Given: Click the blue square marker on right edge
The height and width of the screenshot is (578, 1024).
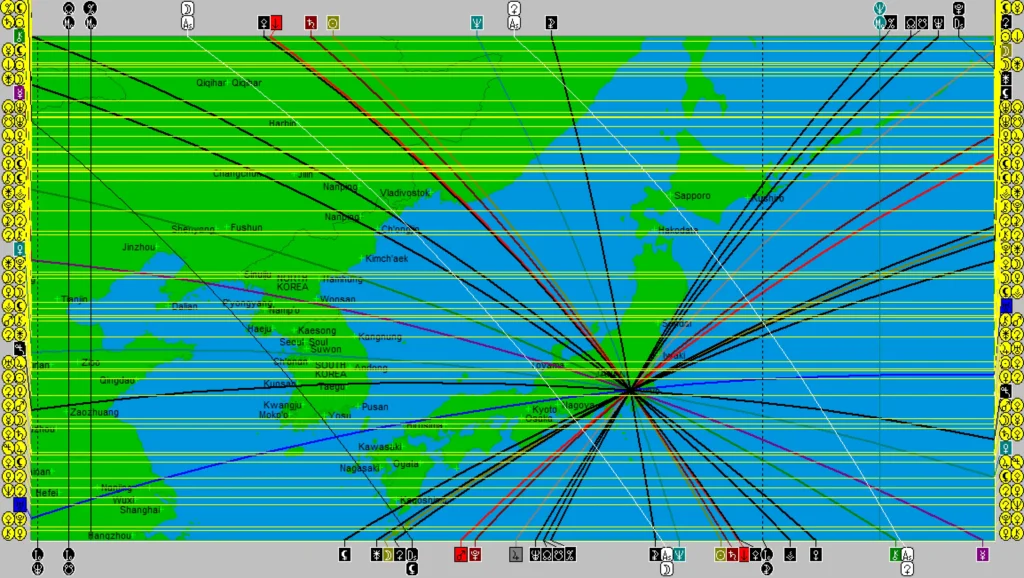Looking at the screenshot, I should click(1006, 305).
